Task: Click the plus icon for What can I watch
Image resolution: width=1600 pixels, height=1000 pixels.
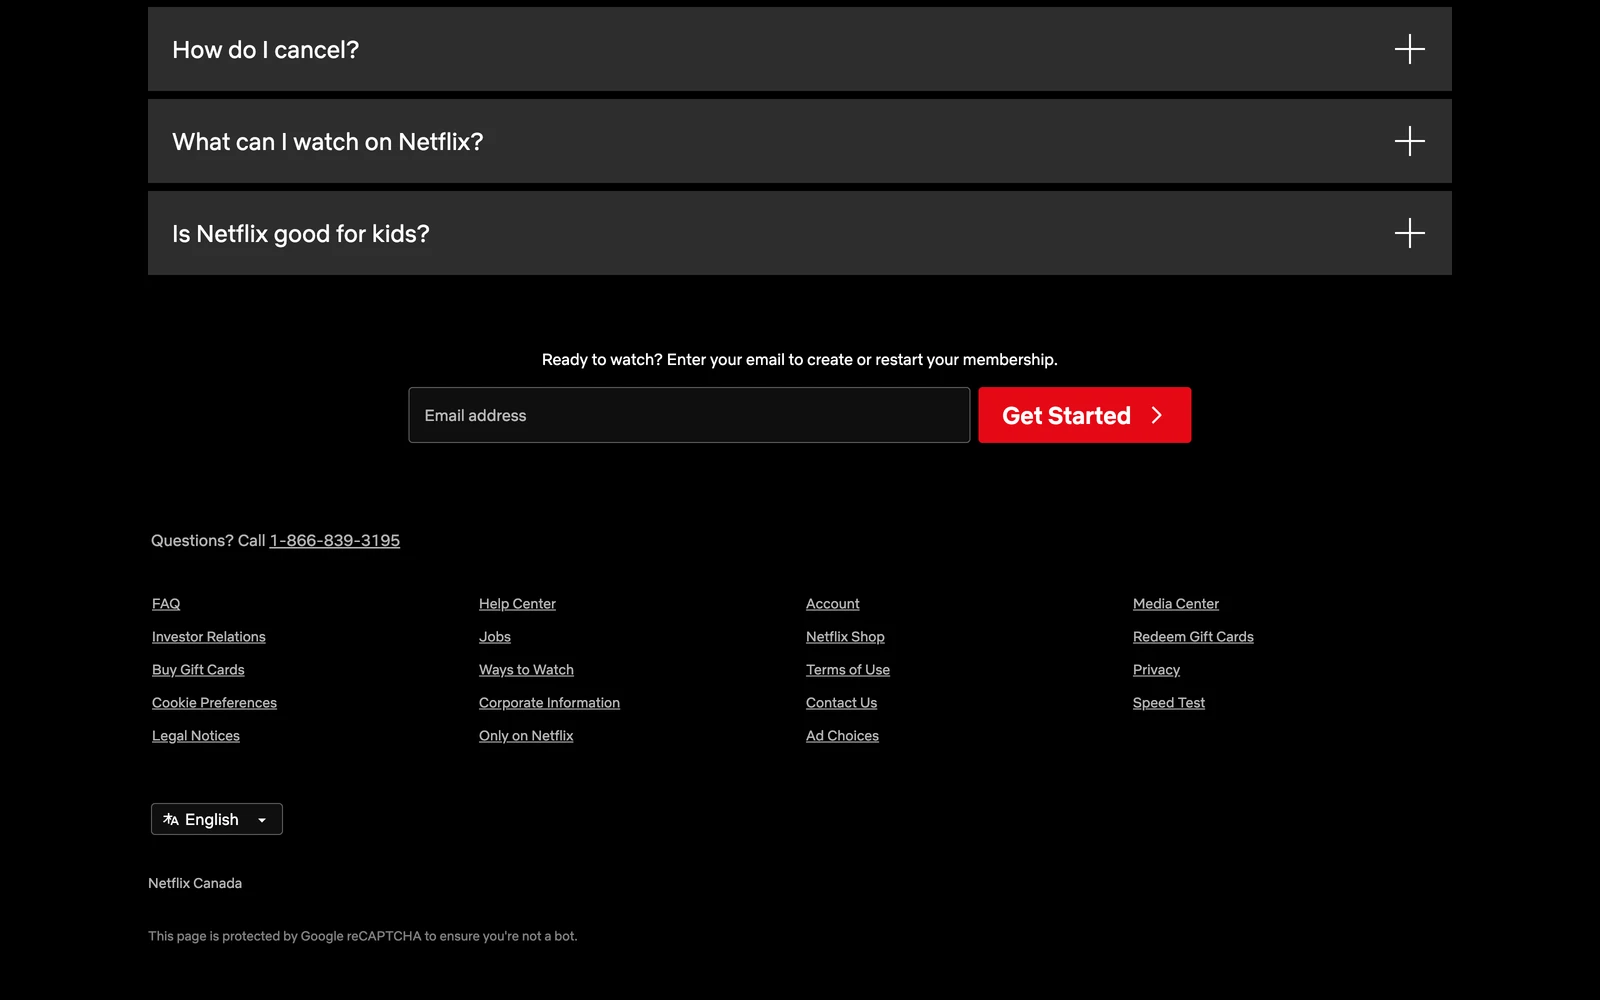Action: click(x=1410, y=141)
